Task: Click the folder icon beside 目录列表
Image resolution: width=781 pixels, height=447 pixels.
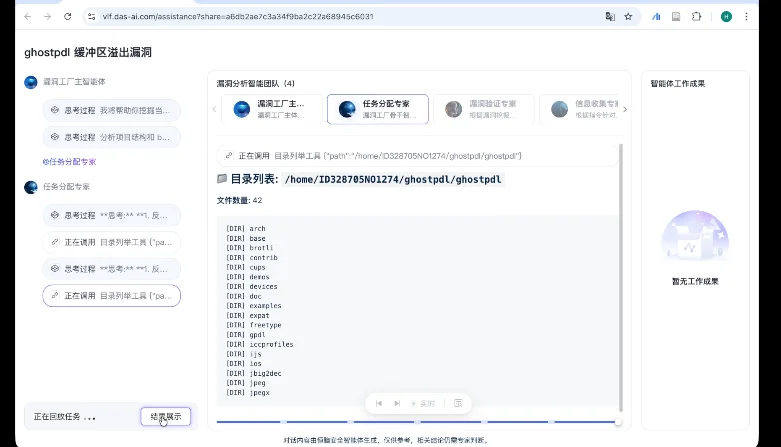Action: pos(222,178)
